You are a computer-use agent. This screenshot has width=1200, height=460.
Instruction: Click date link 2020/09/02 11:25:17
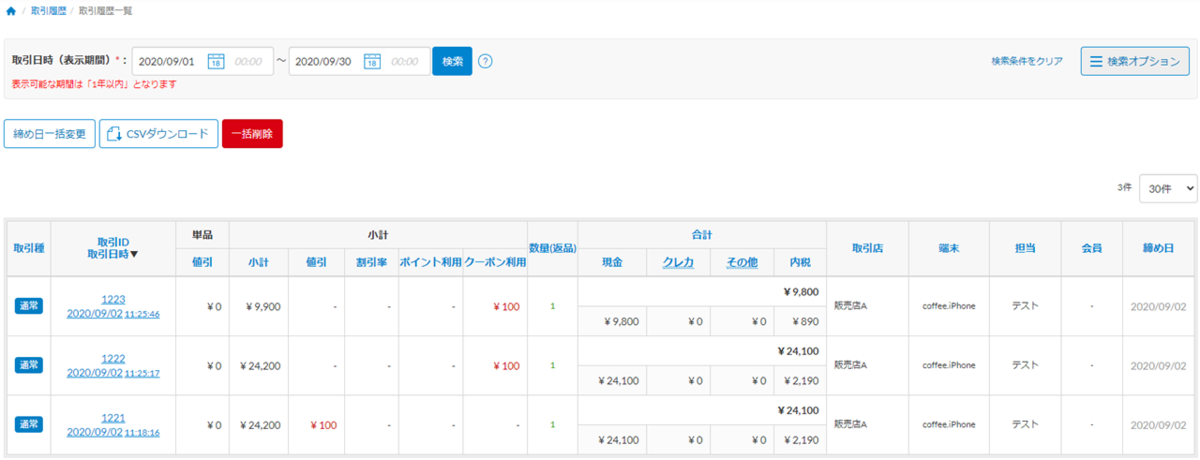pyautogui.click(x=113, y=372)
